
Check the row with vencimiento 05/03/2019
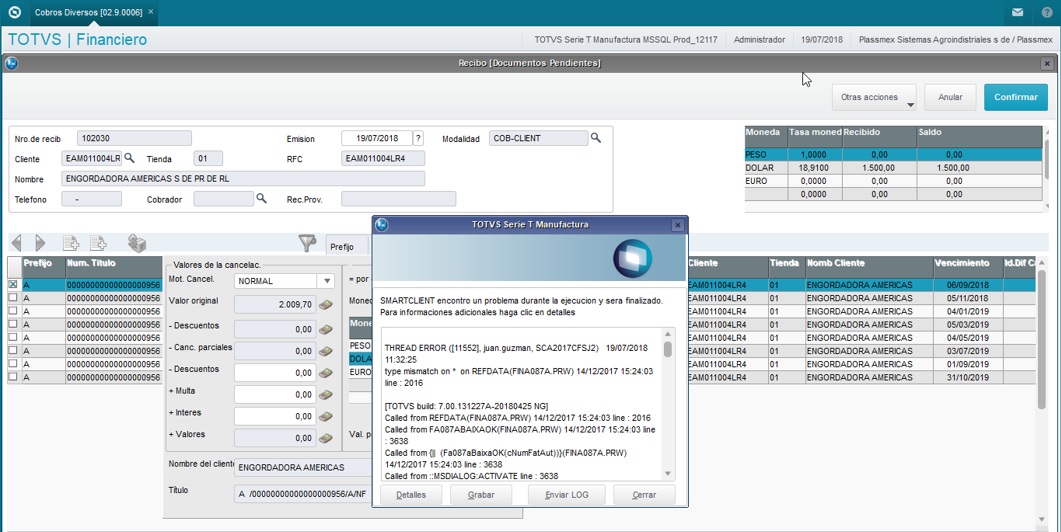coord(13,324)
